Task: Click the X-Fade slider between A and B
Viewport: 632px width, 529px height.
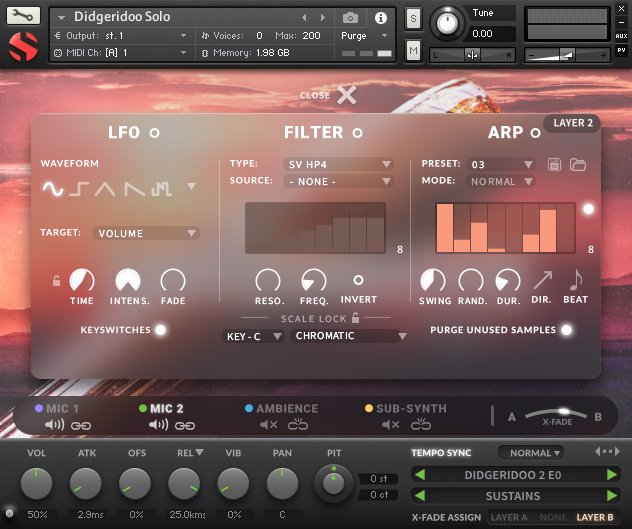Action: (x=563, y=413)
